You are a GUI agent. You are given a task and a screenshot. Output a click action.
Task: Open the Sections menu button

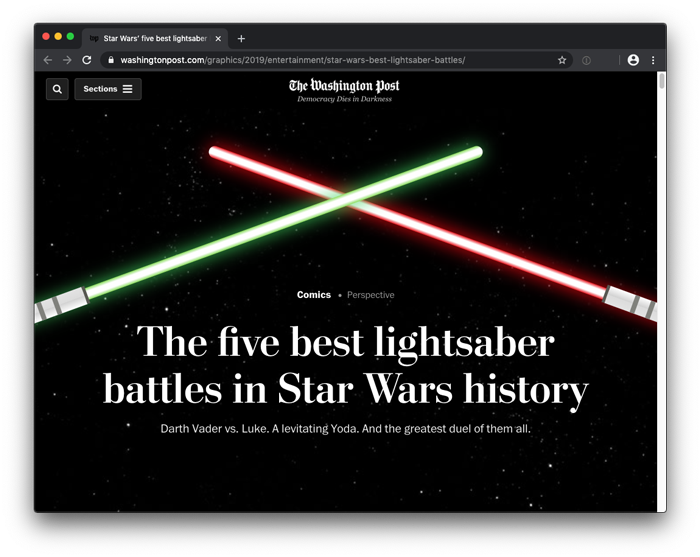tap(108, 89)
